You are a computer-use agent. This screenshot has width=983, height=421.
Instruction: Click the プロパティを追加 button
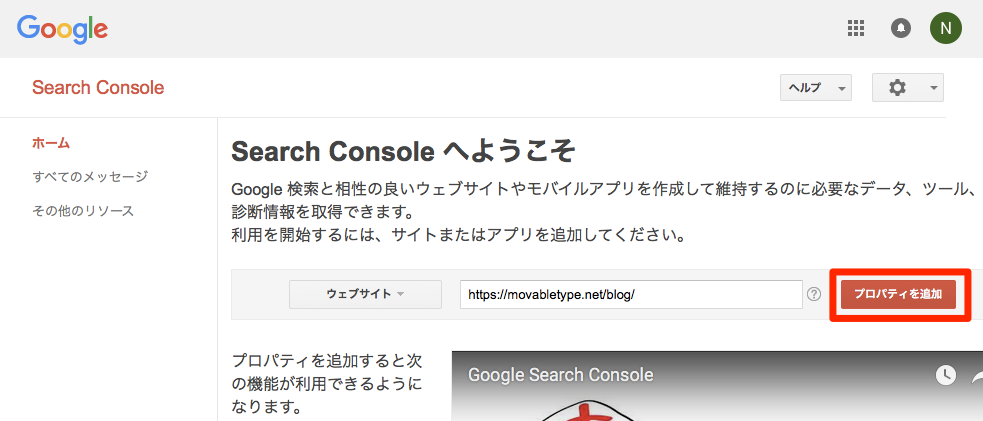click(x=898, y=294)
